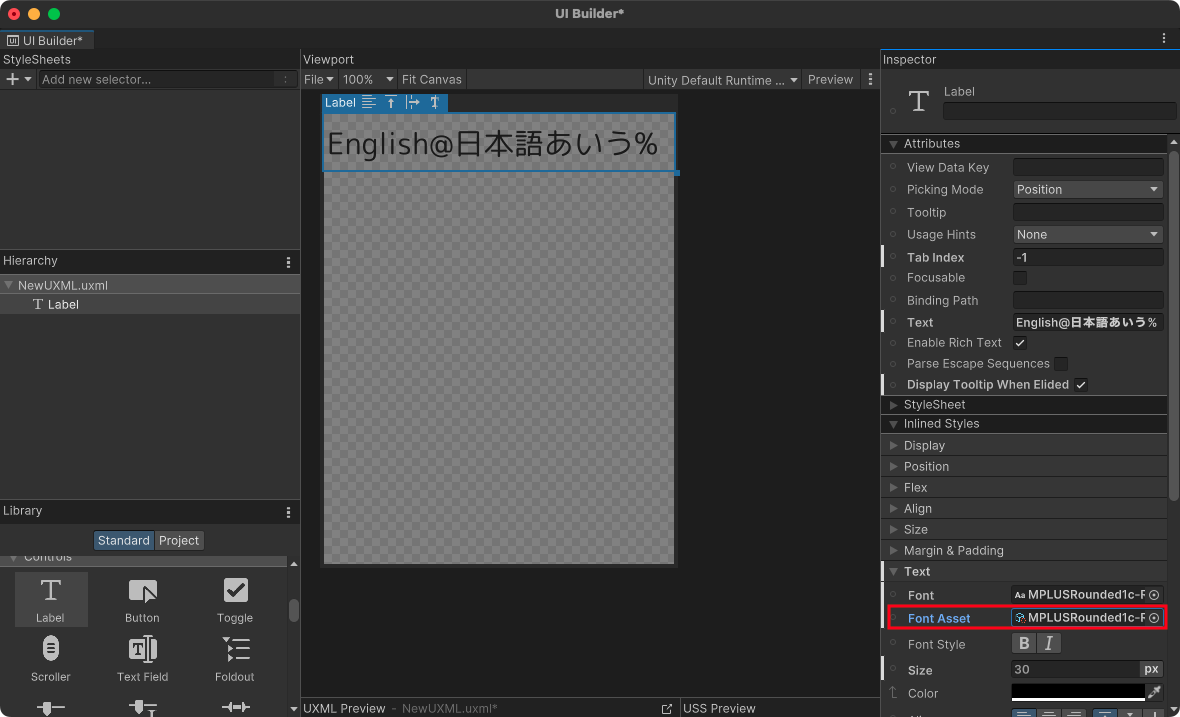Click the Text attribute input field
The height and width of the screenshot is (717, 1180).
tap(1087, 322)
